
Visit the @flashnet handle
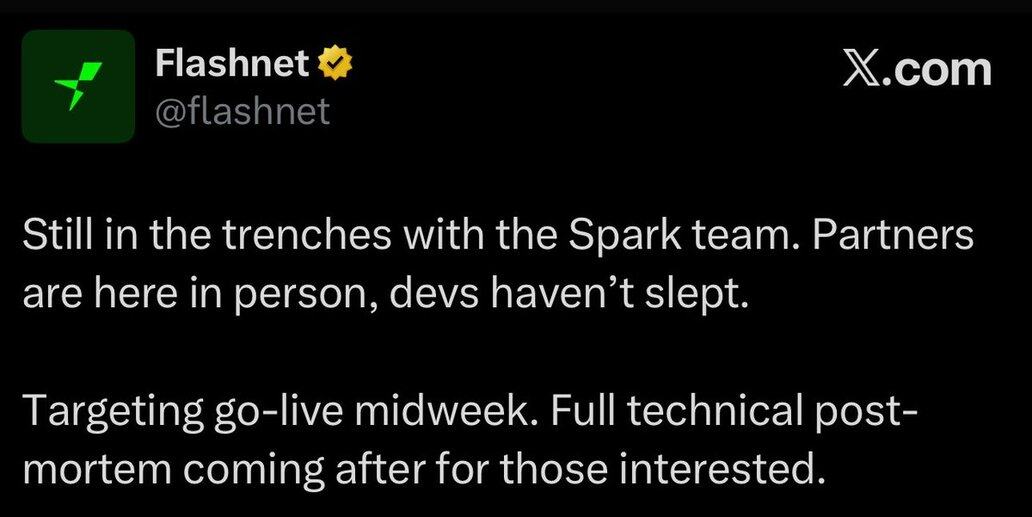[242, 111]
